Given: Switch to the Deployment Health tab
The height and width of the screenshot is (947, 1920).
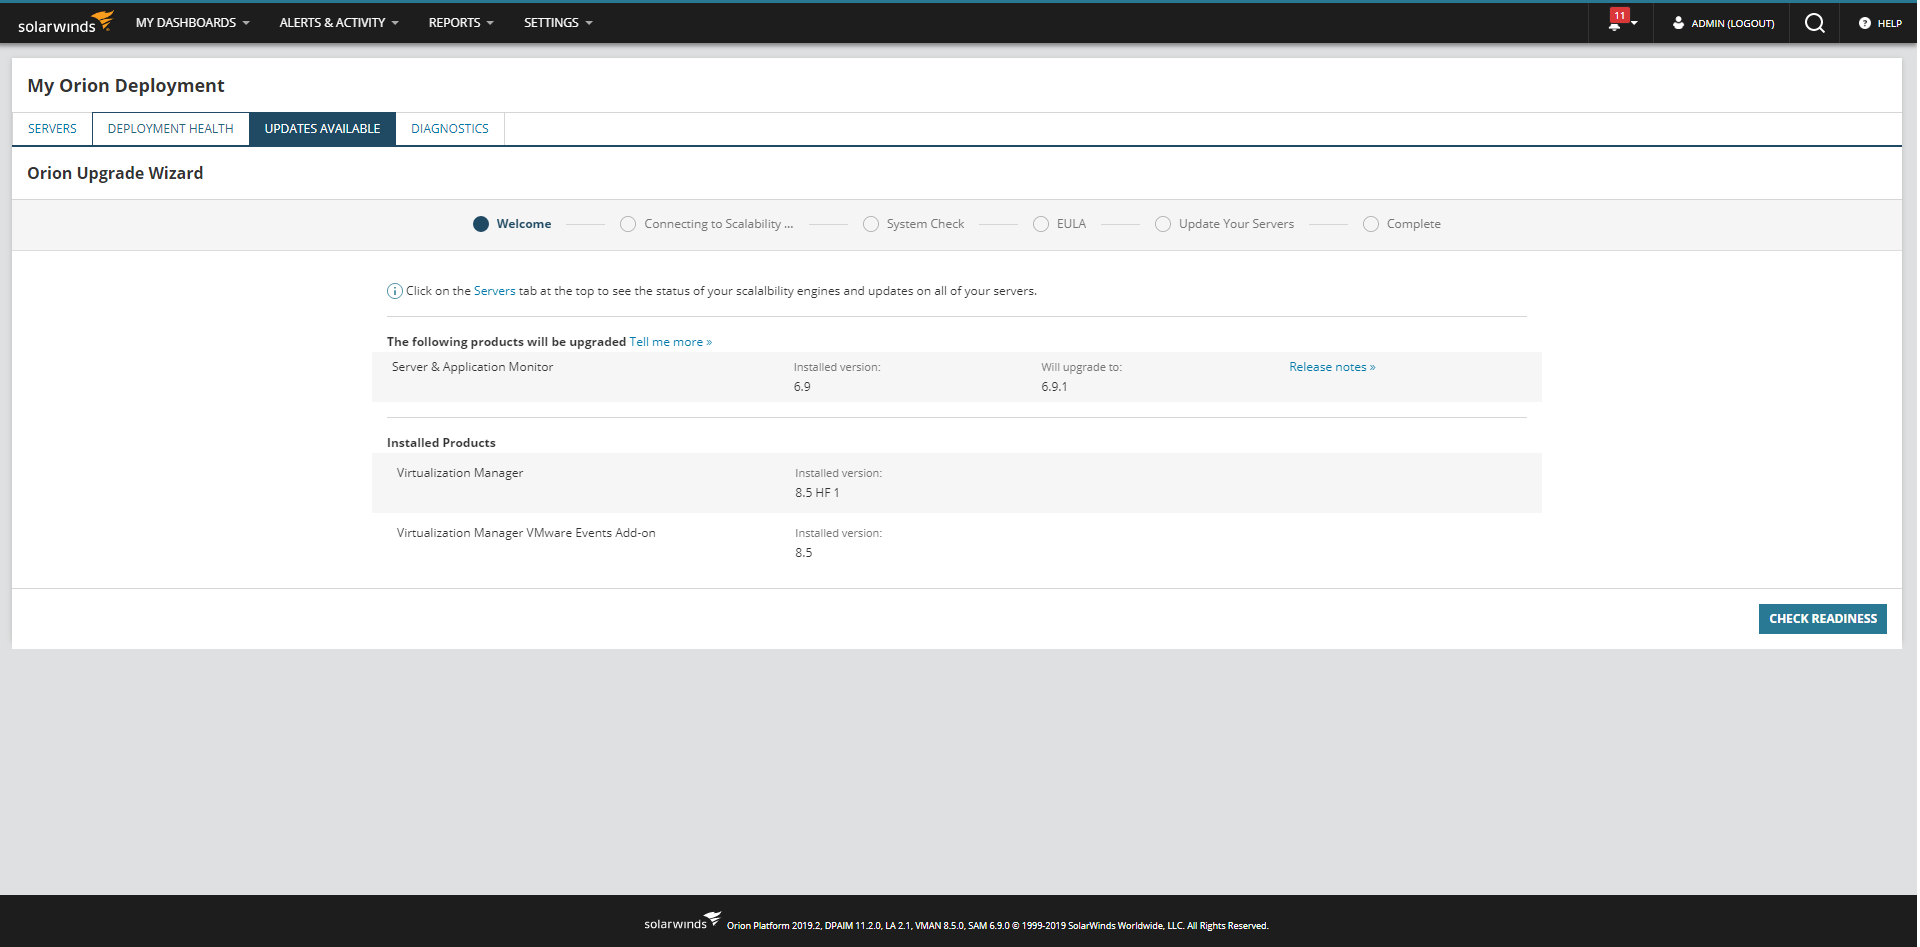Looking at the screenshot, I should tap(171, 129).
